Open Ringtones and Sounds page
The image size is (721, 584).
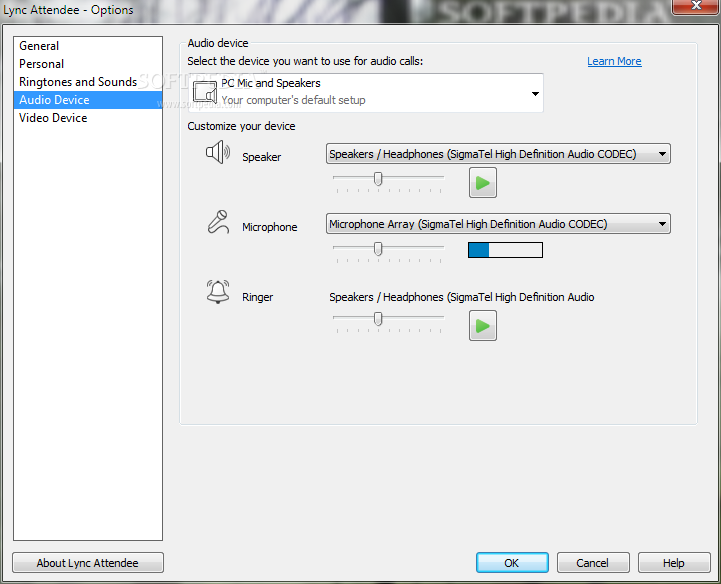pos(88,82)
